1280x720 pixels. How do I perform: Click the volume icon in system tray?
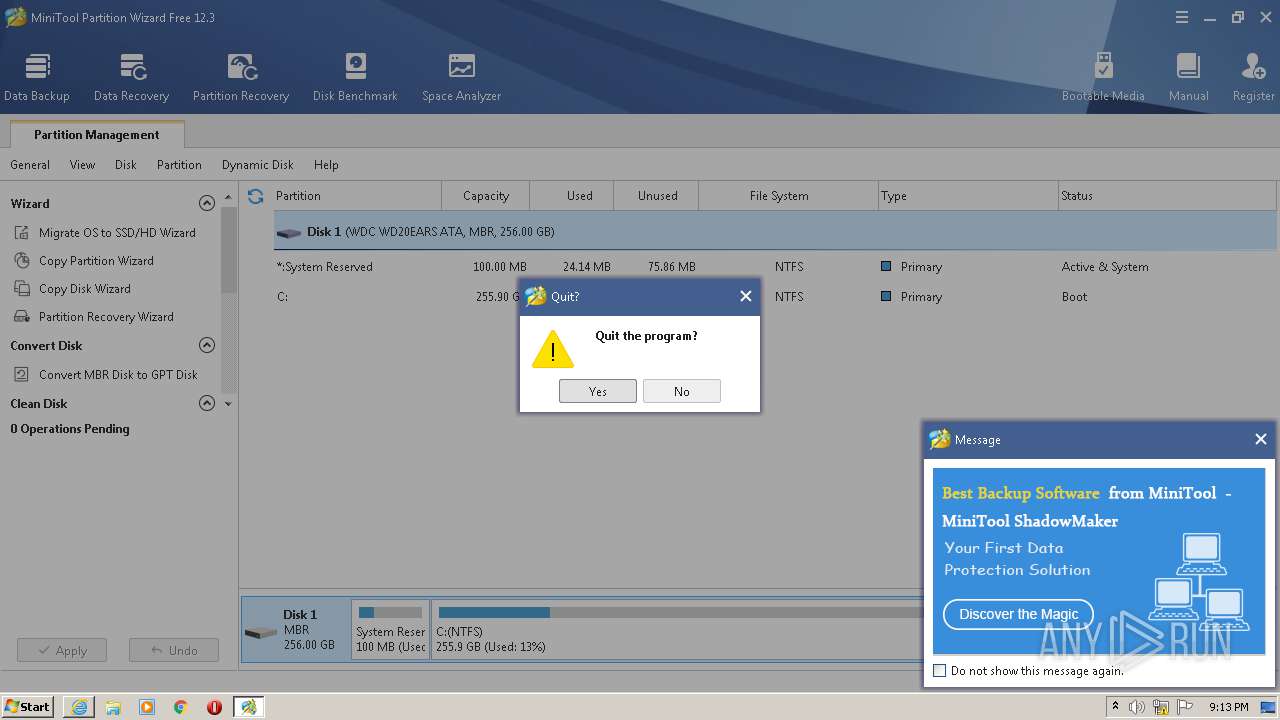[1137, 707]
